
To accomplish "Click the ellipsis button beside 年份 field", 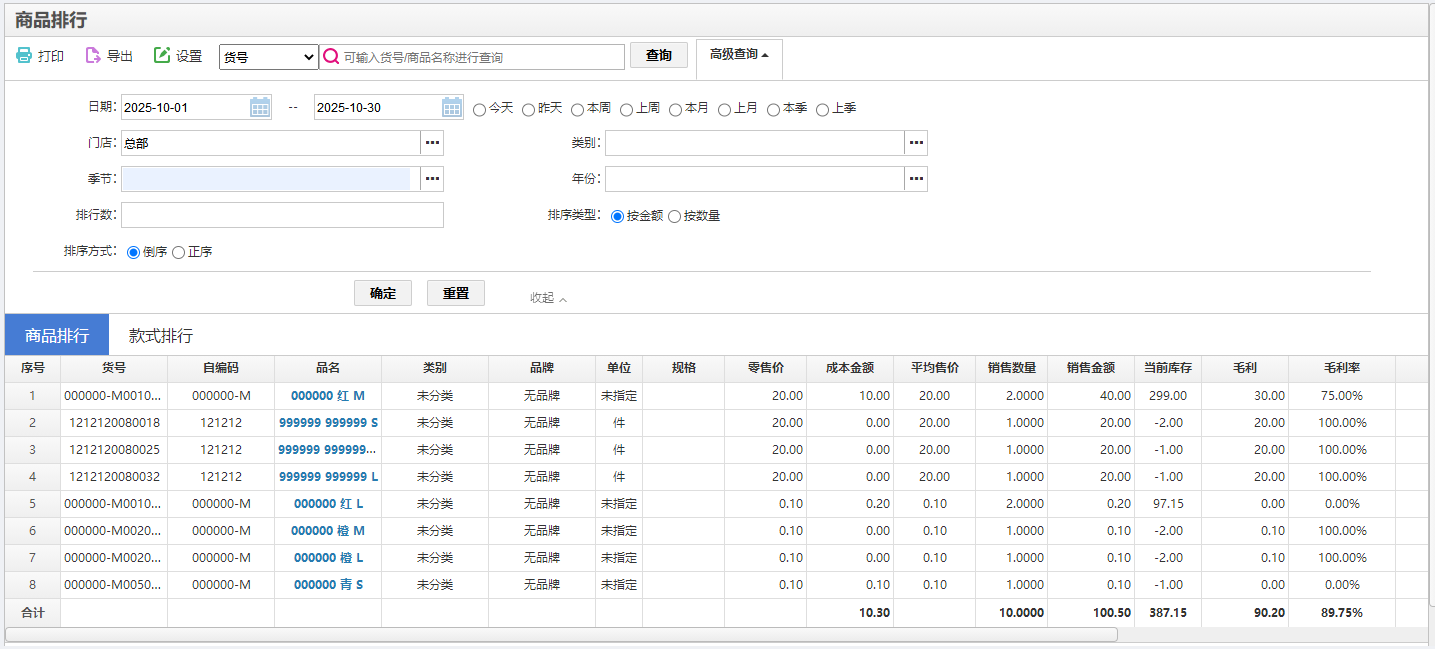I will [916, 179].
